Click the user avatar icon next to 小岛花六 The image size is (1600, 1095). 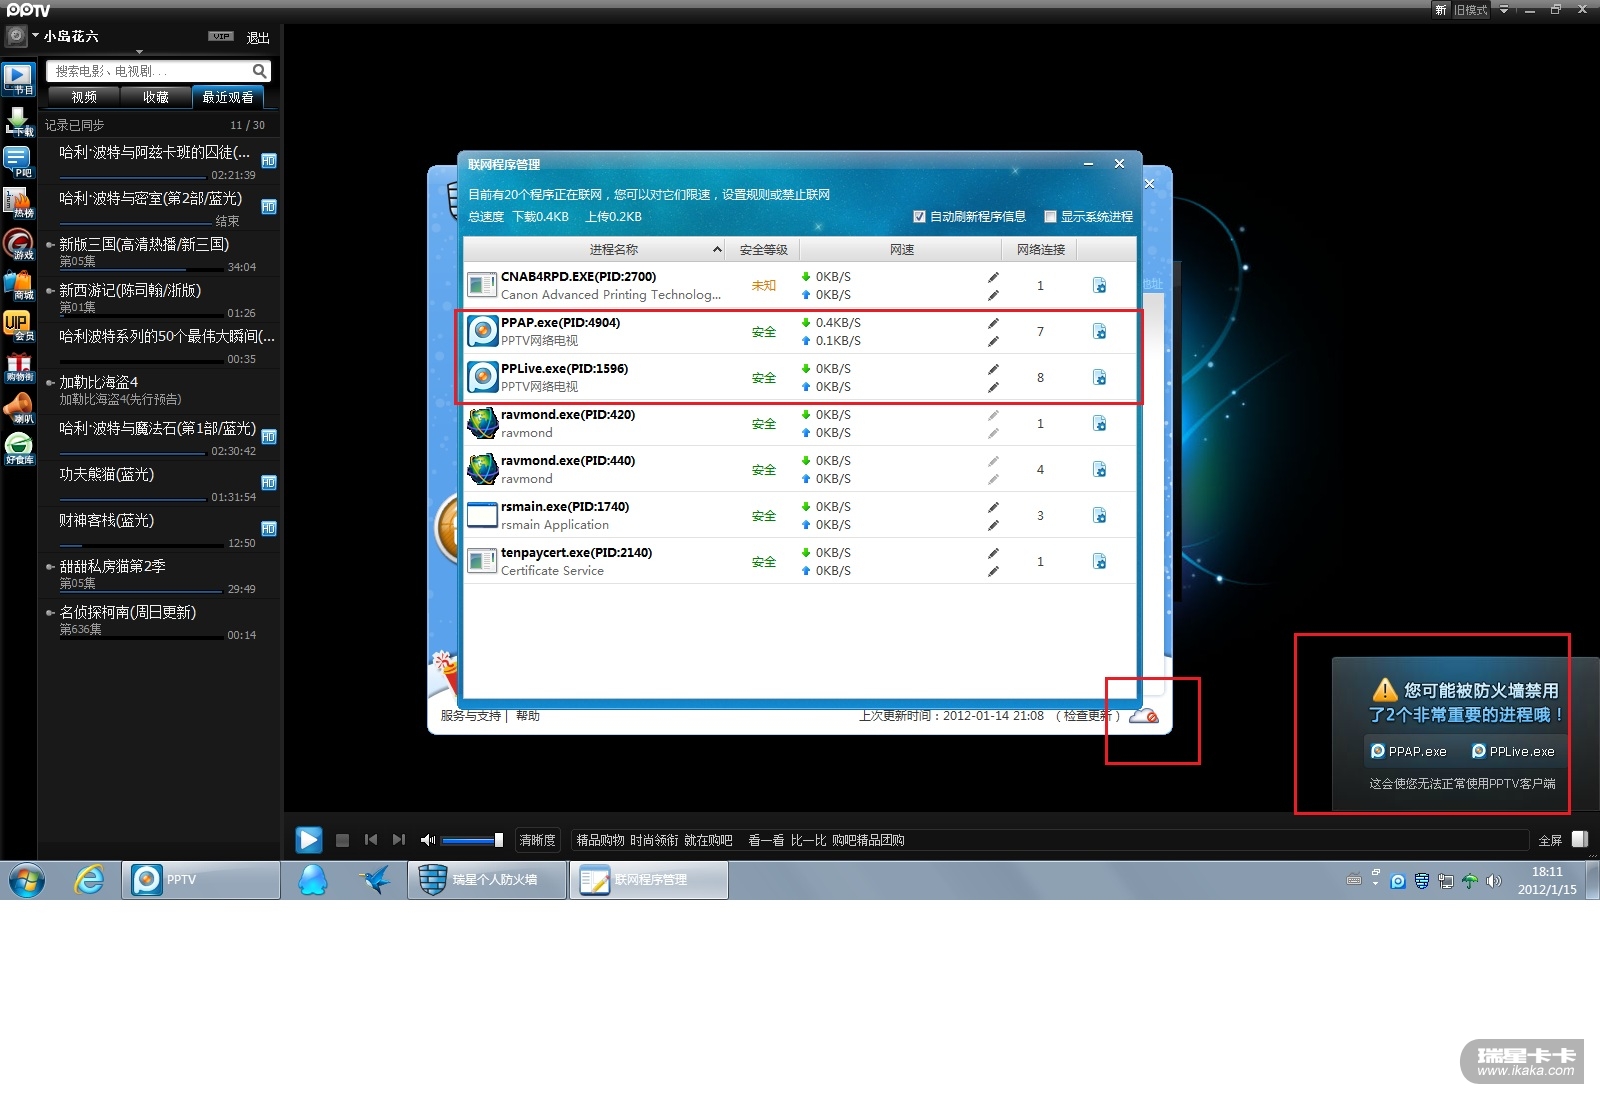[16, 36]
